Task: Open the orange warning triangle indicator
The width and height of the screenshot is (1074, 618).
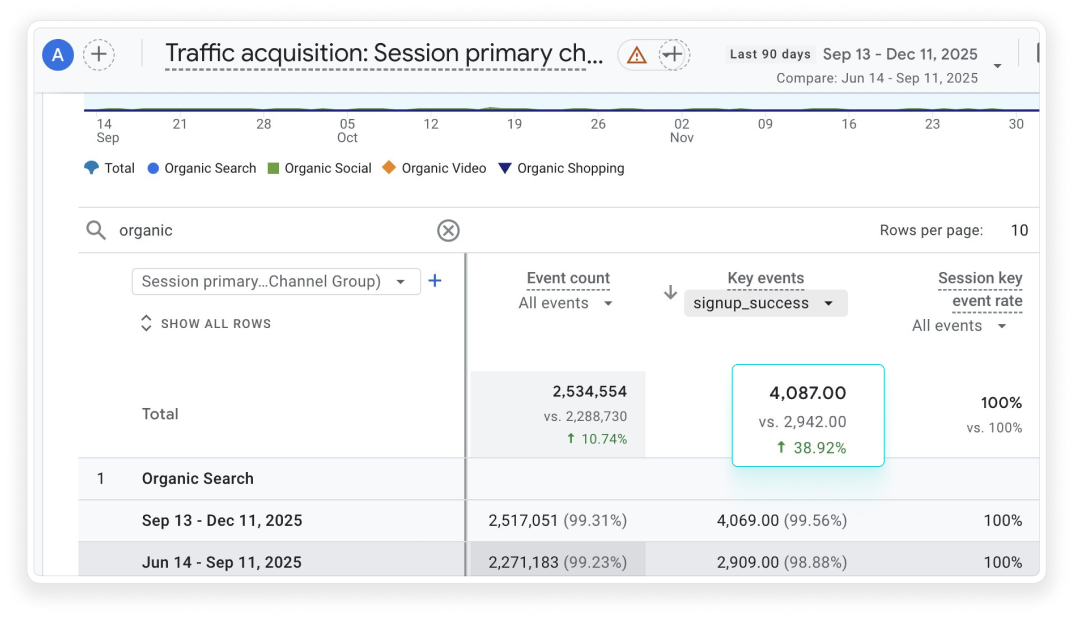Action: pos(636,55)
